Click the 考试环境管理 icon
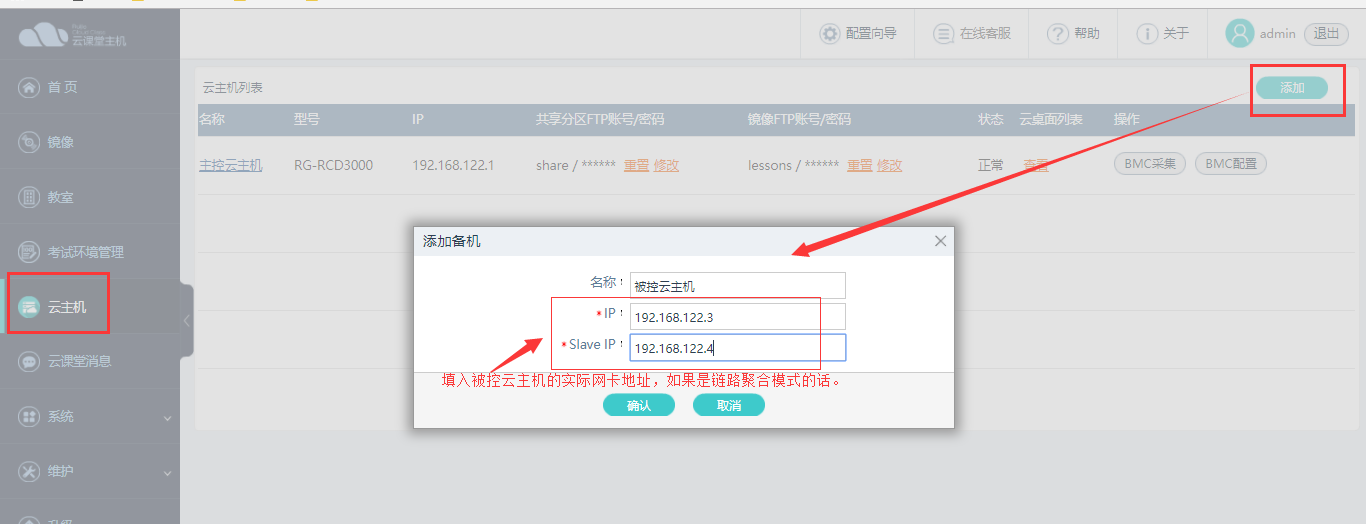The image size is (1366, 524). click(x=29, y=252)
